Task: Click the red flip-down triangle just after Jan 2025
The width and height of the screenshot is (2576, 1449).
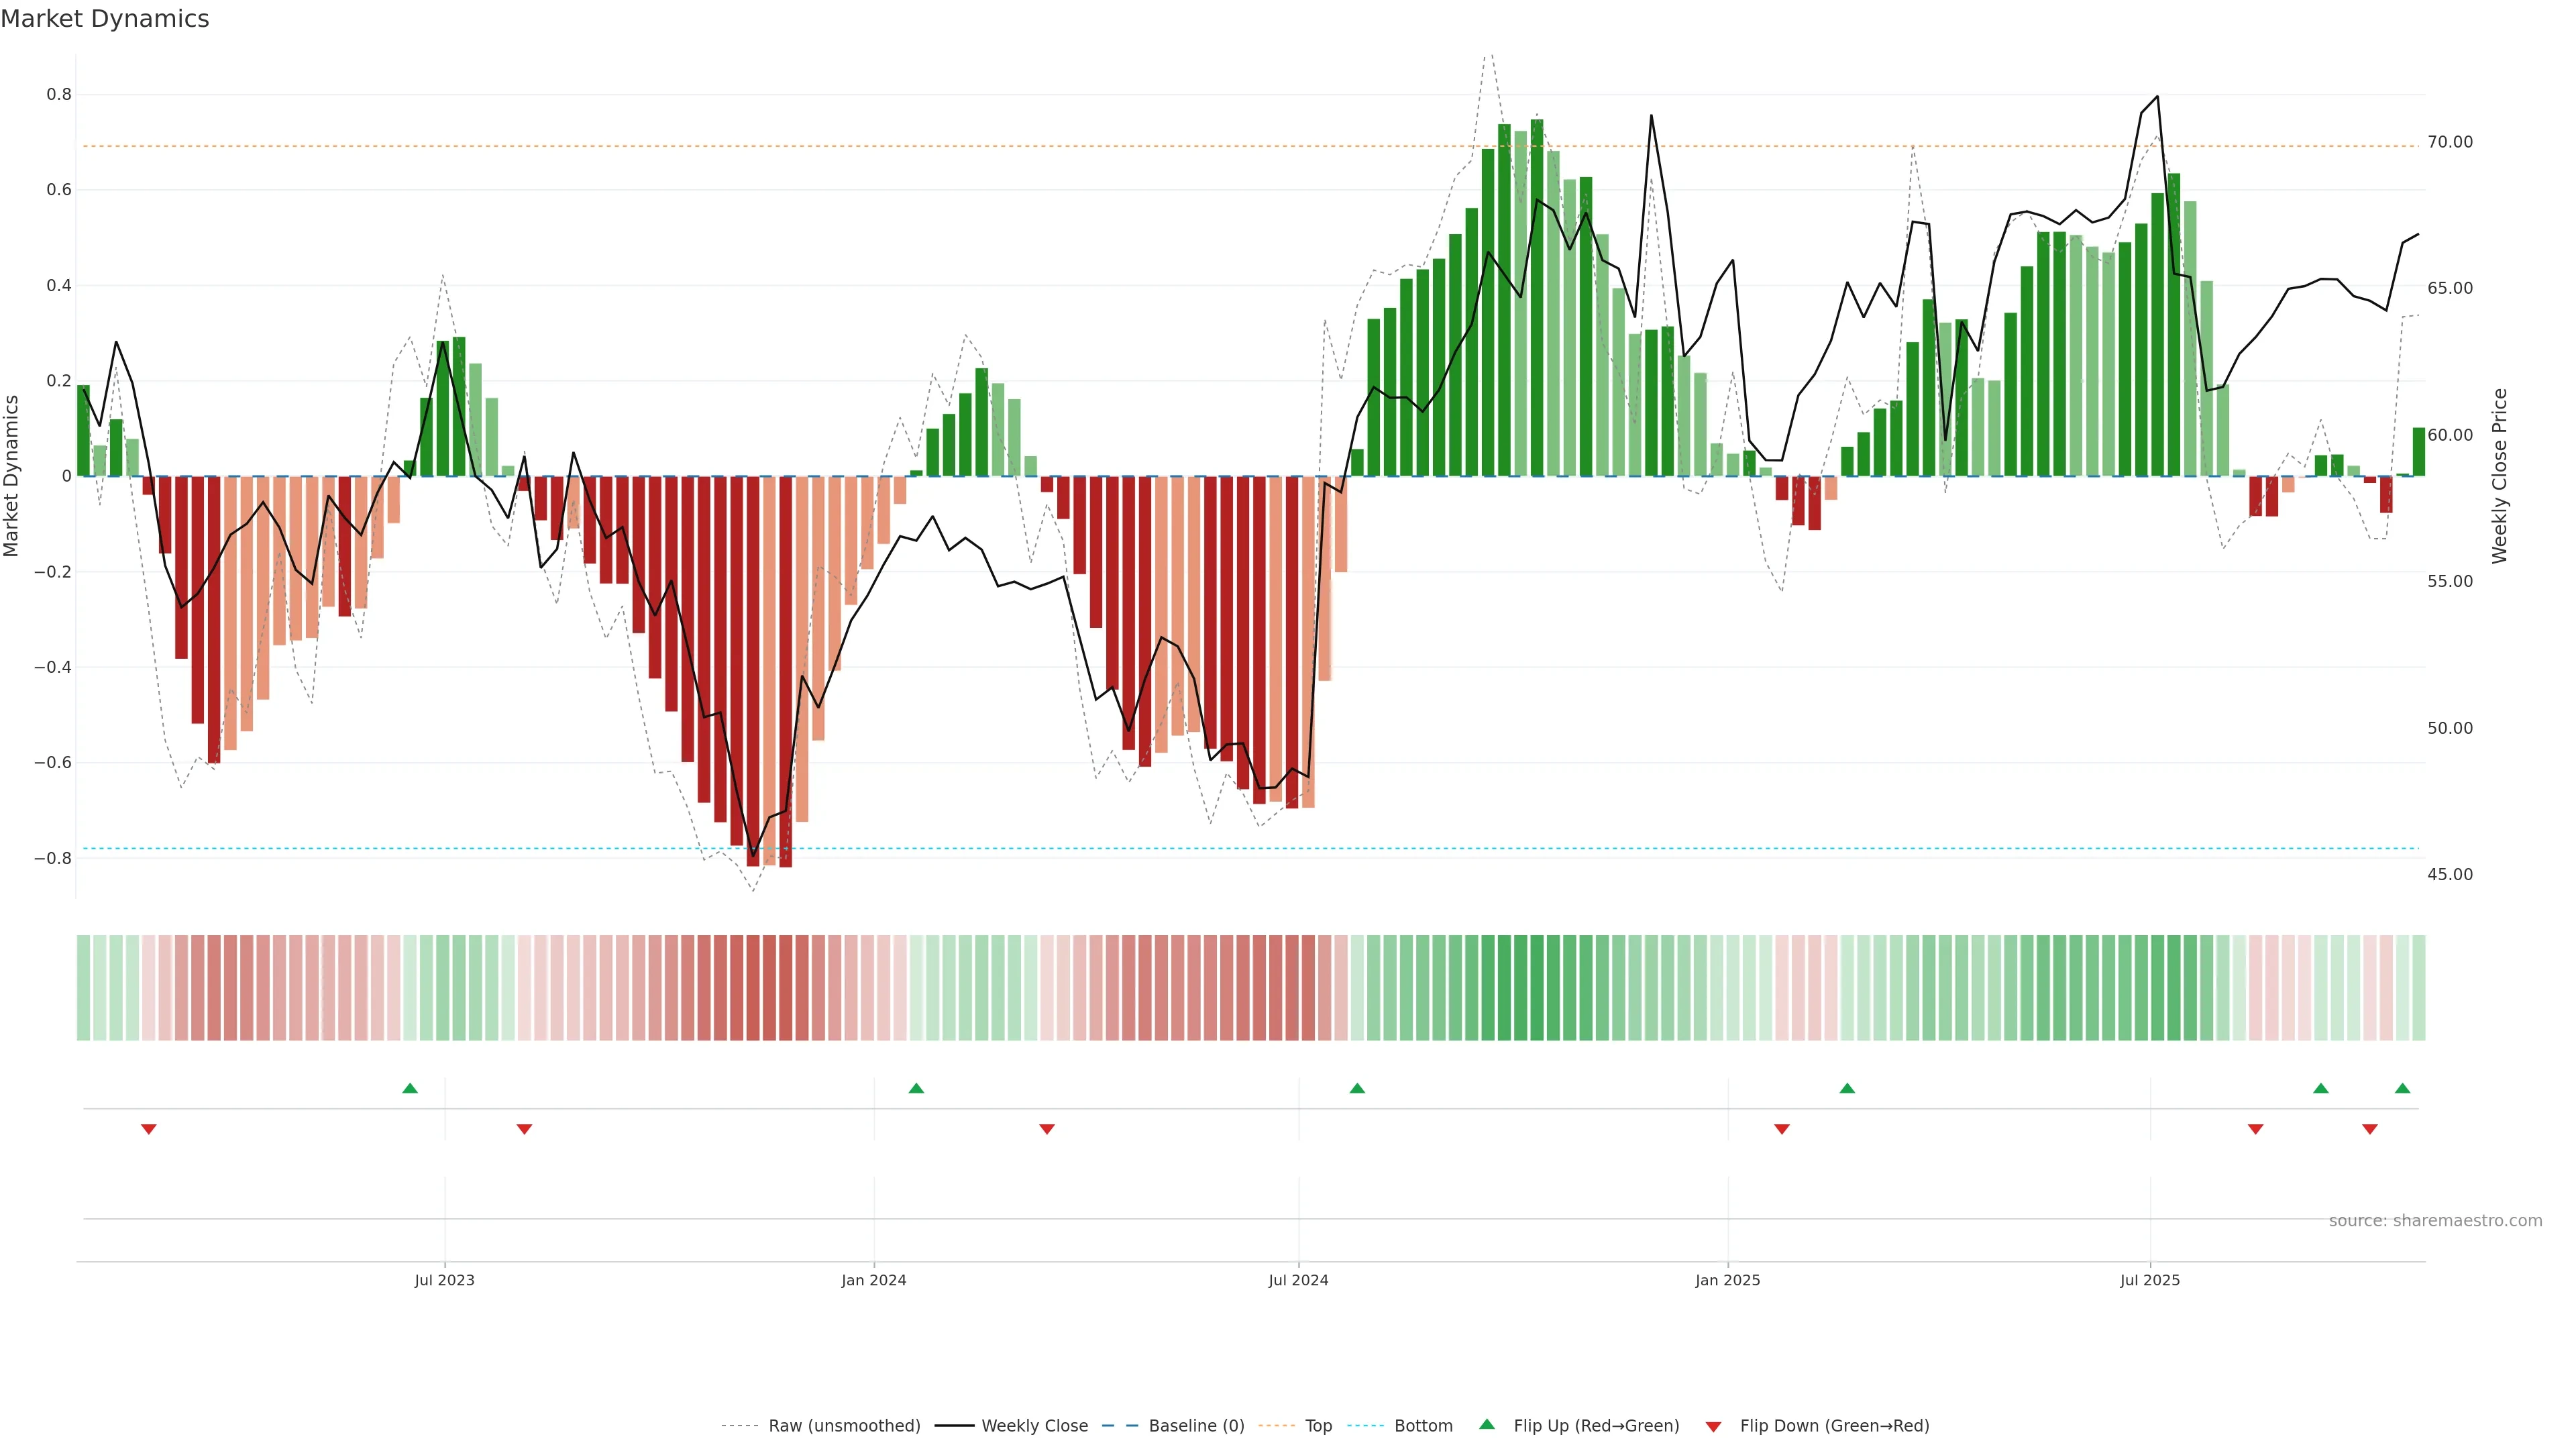Action: 1782,1129
